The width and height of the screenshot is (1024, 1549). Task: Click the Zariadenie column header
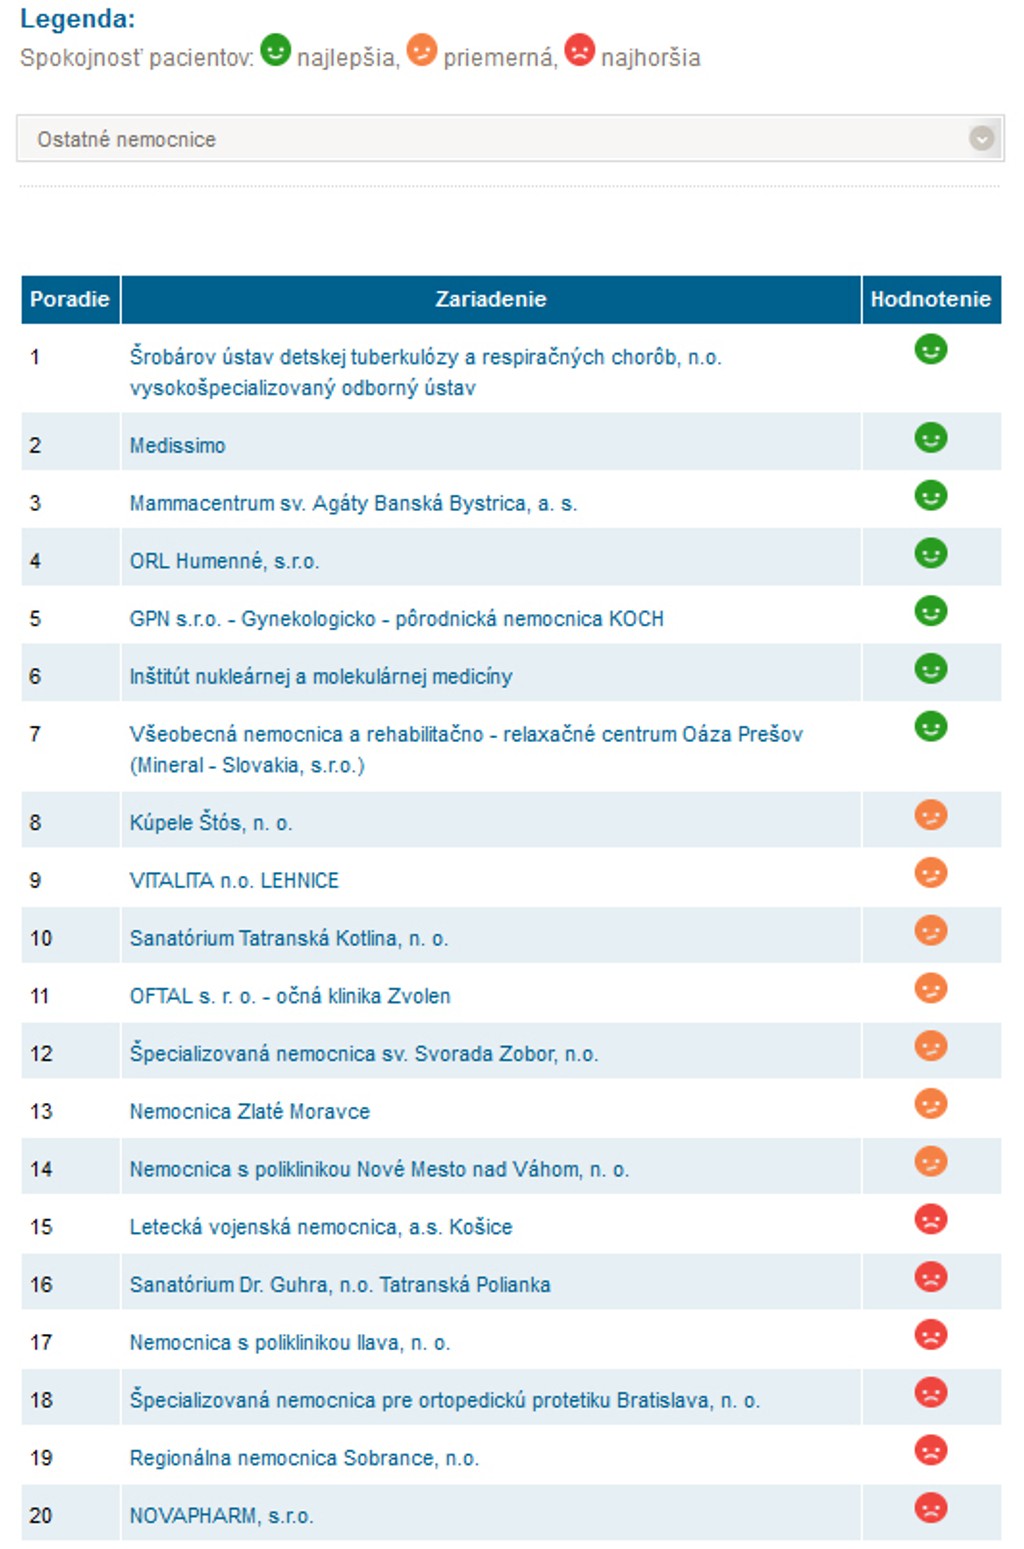pos(490,299)
